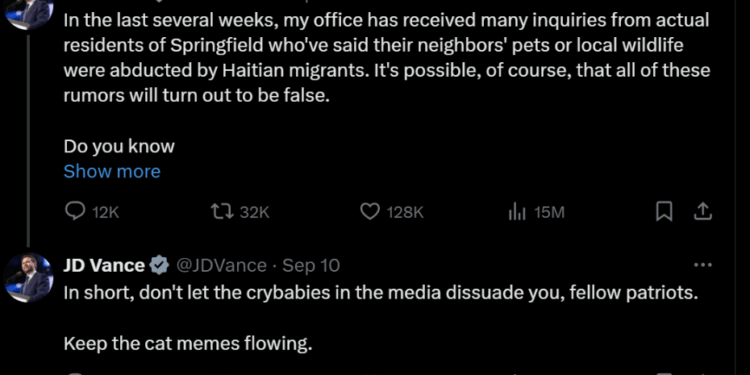Open the three-dot more menu on the reply tweet

click(x=703, y=265)
